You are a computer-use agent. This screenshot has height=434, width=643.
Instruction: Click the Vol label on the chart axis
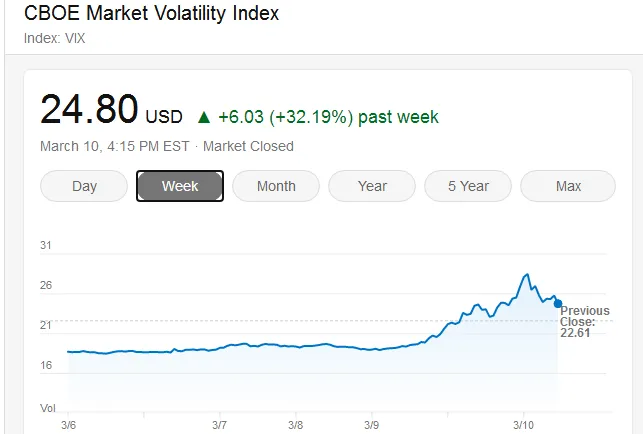47,408
